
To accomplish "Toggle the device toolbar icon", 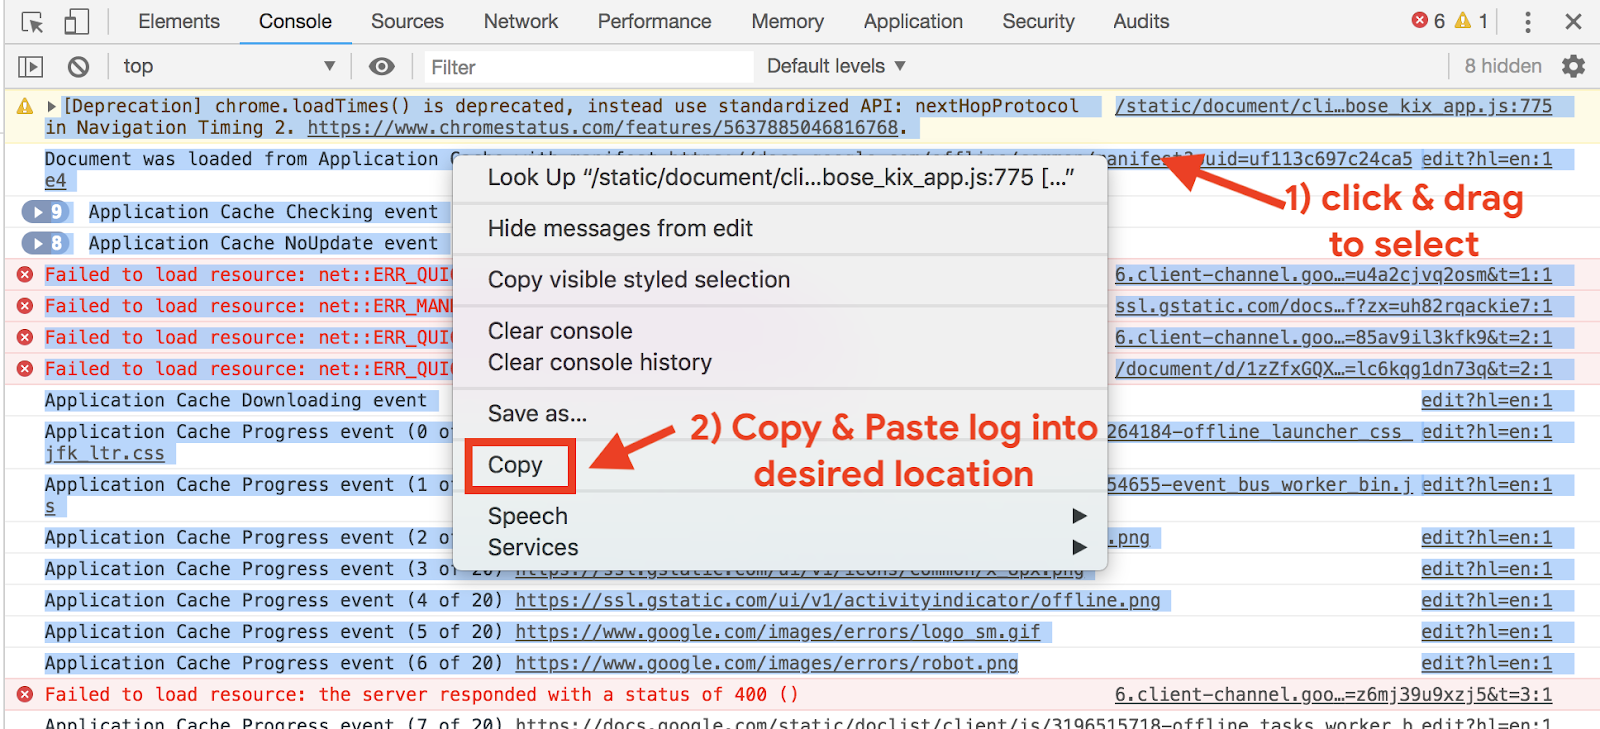I will point(76,22).
